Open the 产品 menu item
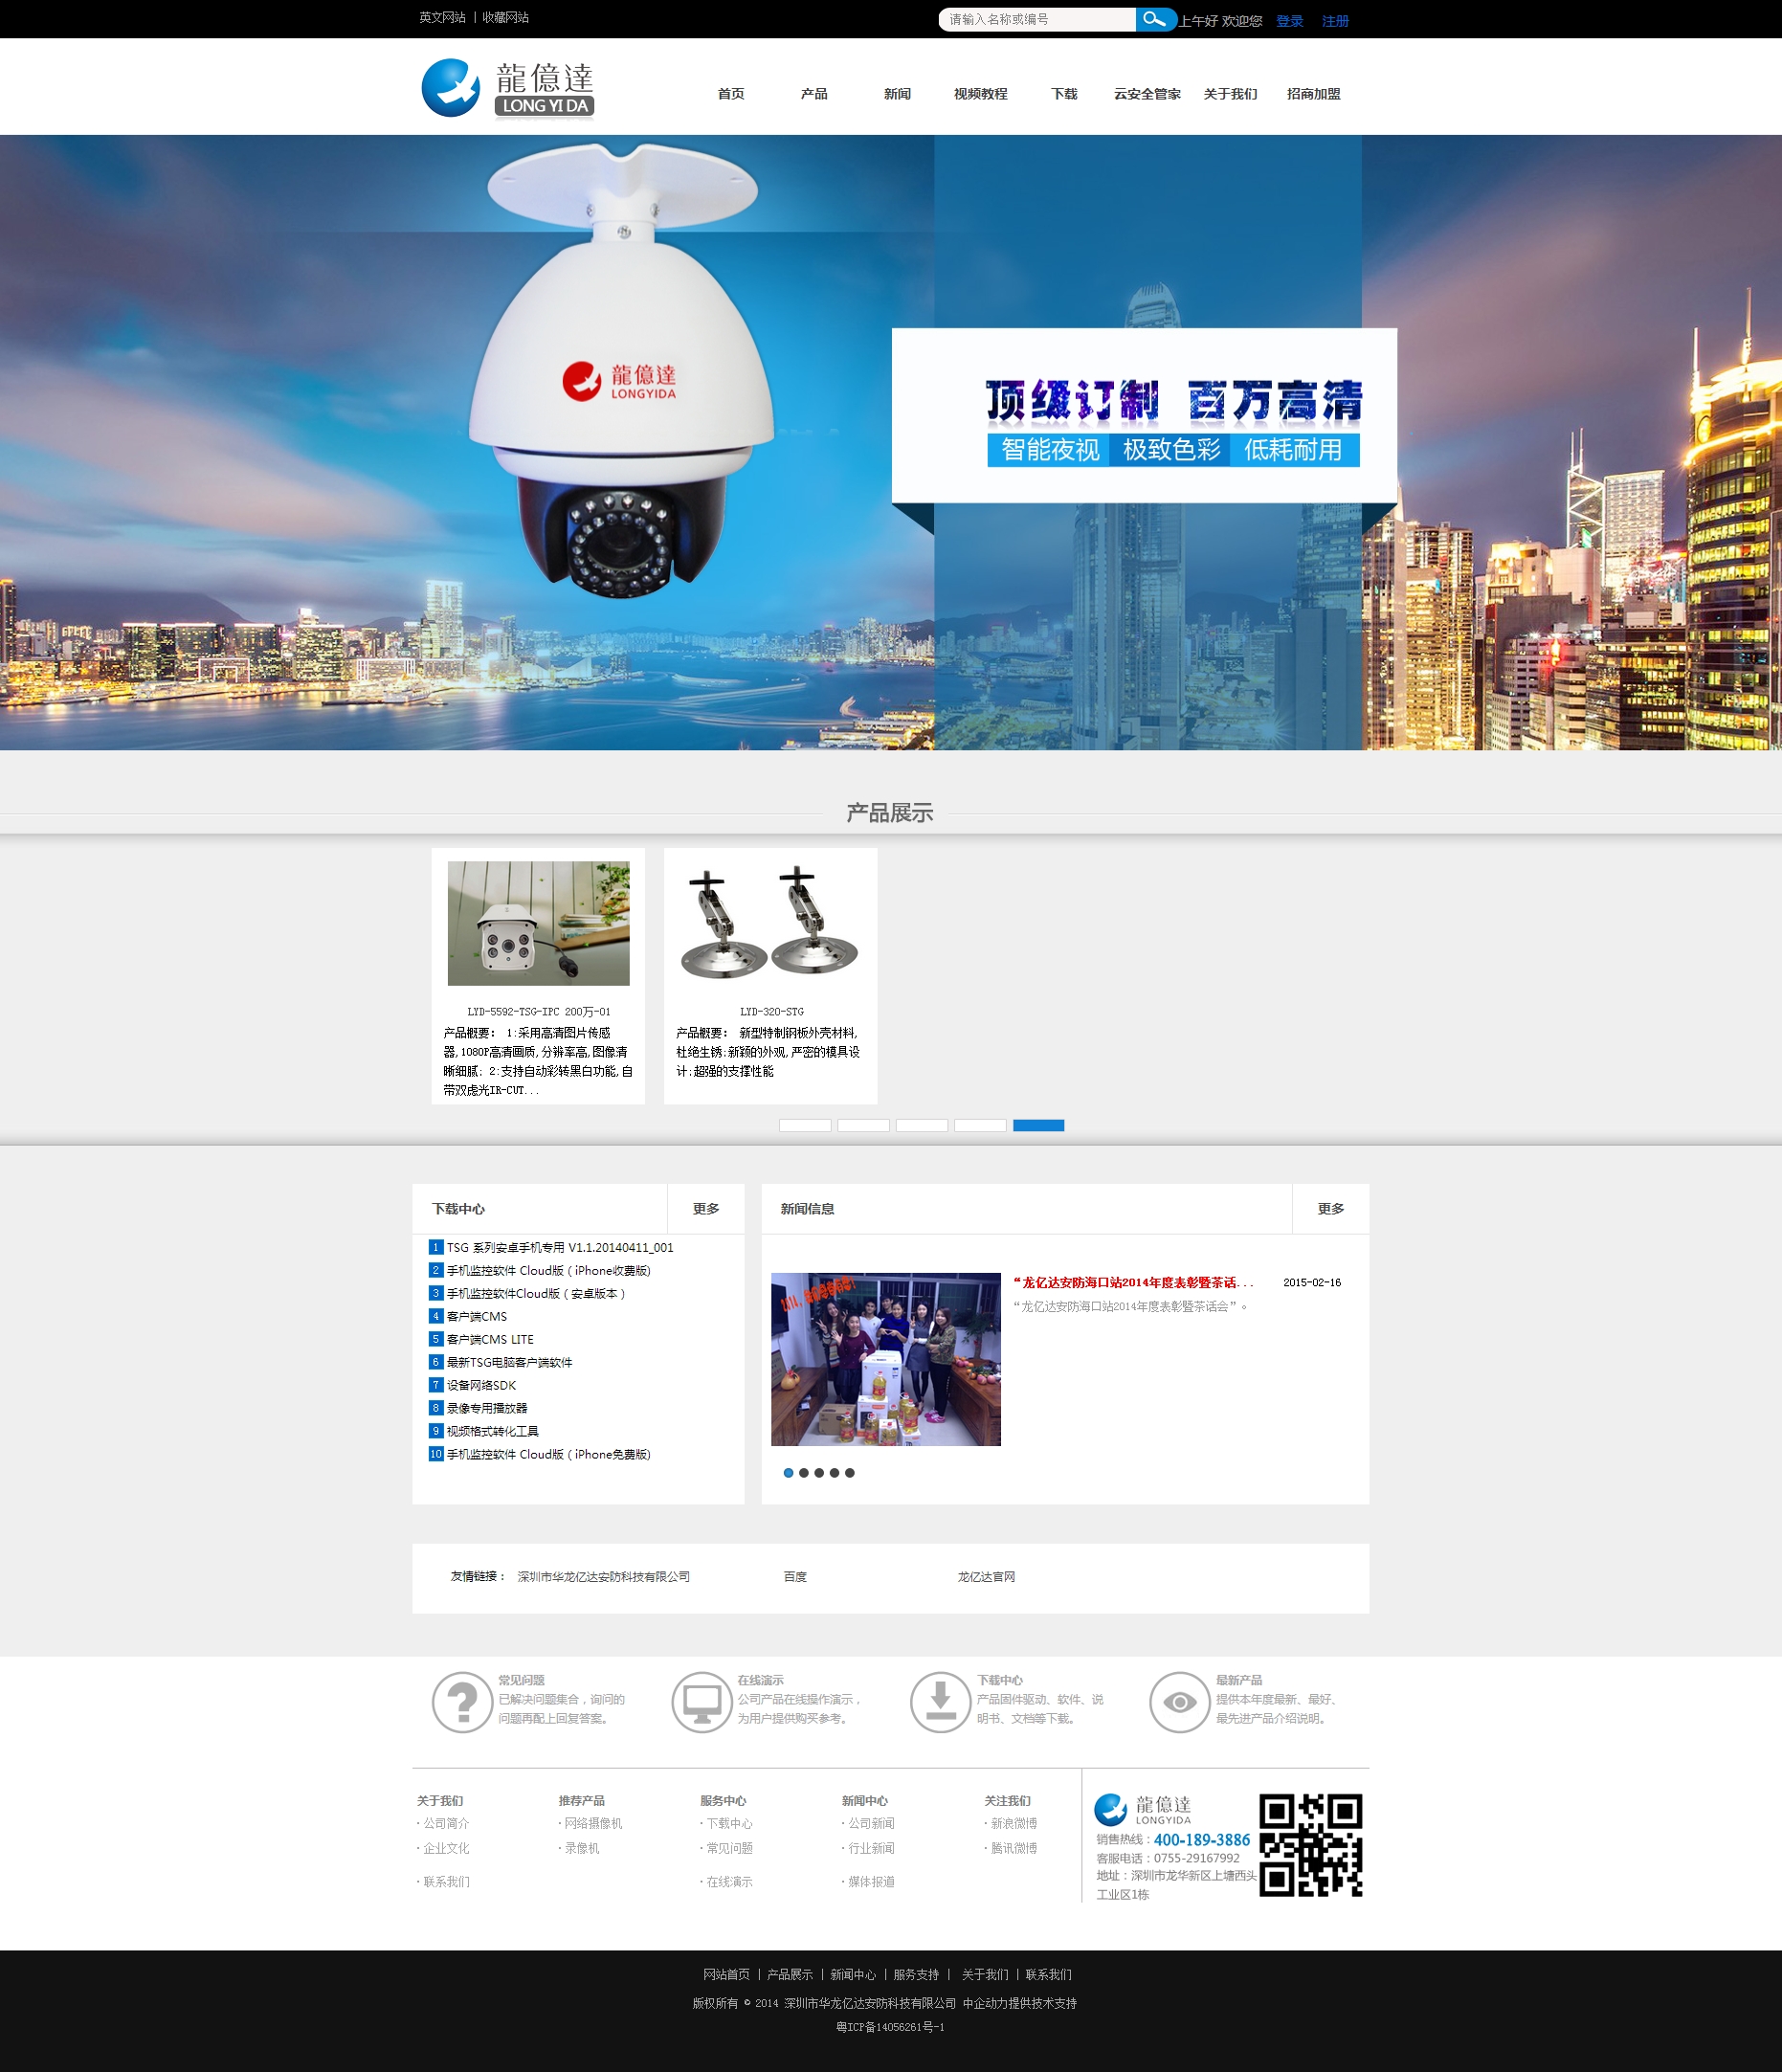Image resolution: width=1782 pixels, height=2072 pixels. click(x=814, y=94)
